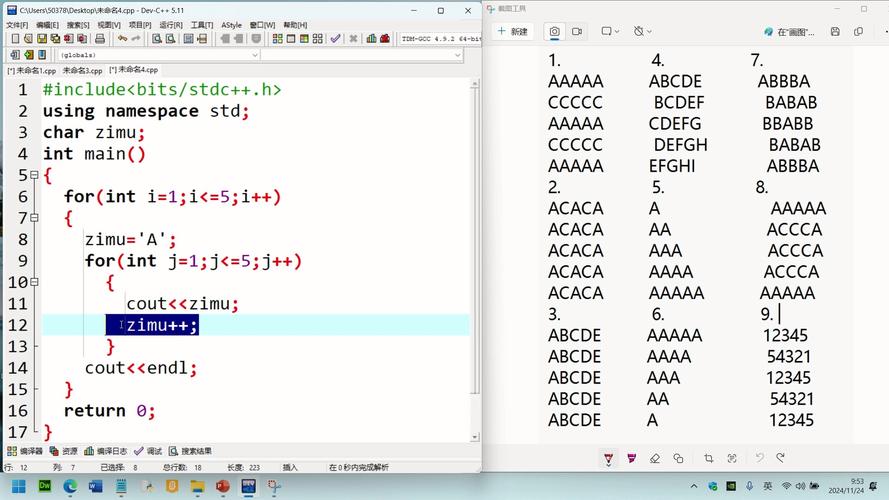Switch to camera snip mode
889x500 pixels.
(x=554, y=31)
